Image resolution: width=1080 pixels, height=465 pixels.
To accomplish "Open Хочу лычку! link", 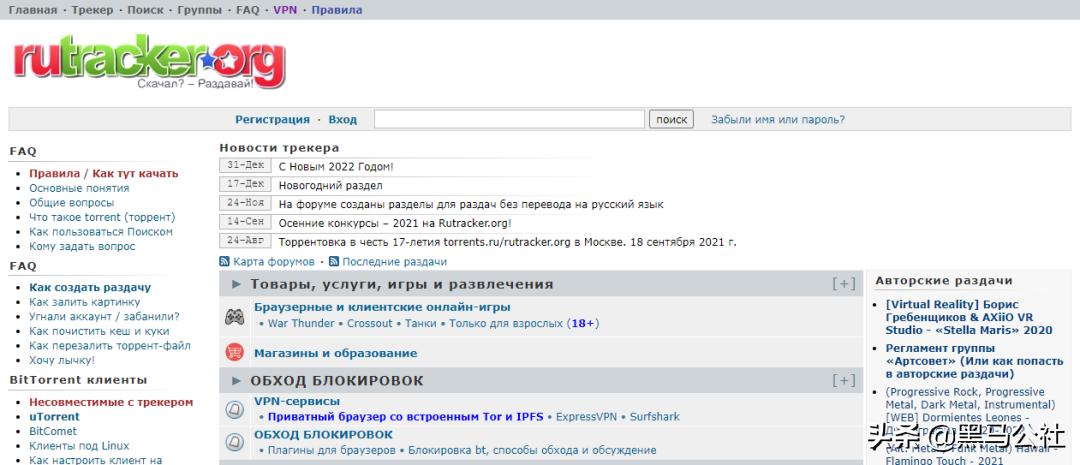I will [62, 360].
